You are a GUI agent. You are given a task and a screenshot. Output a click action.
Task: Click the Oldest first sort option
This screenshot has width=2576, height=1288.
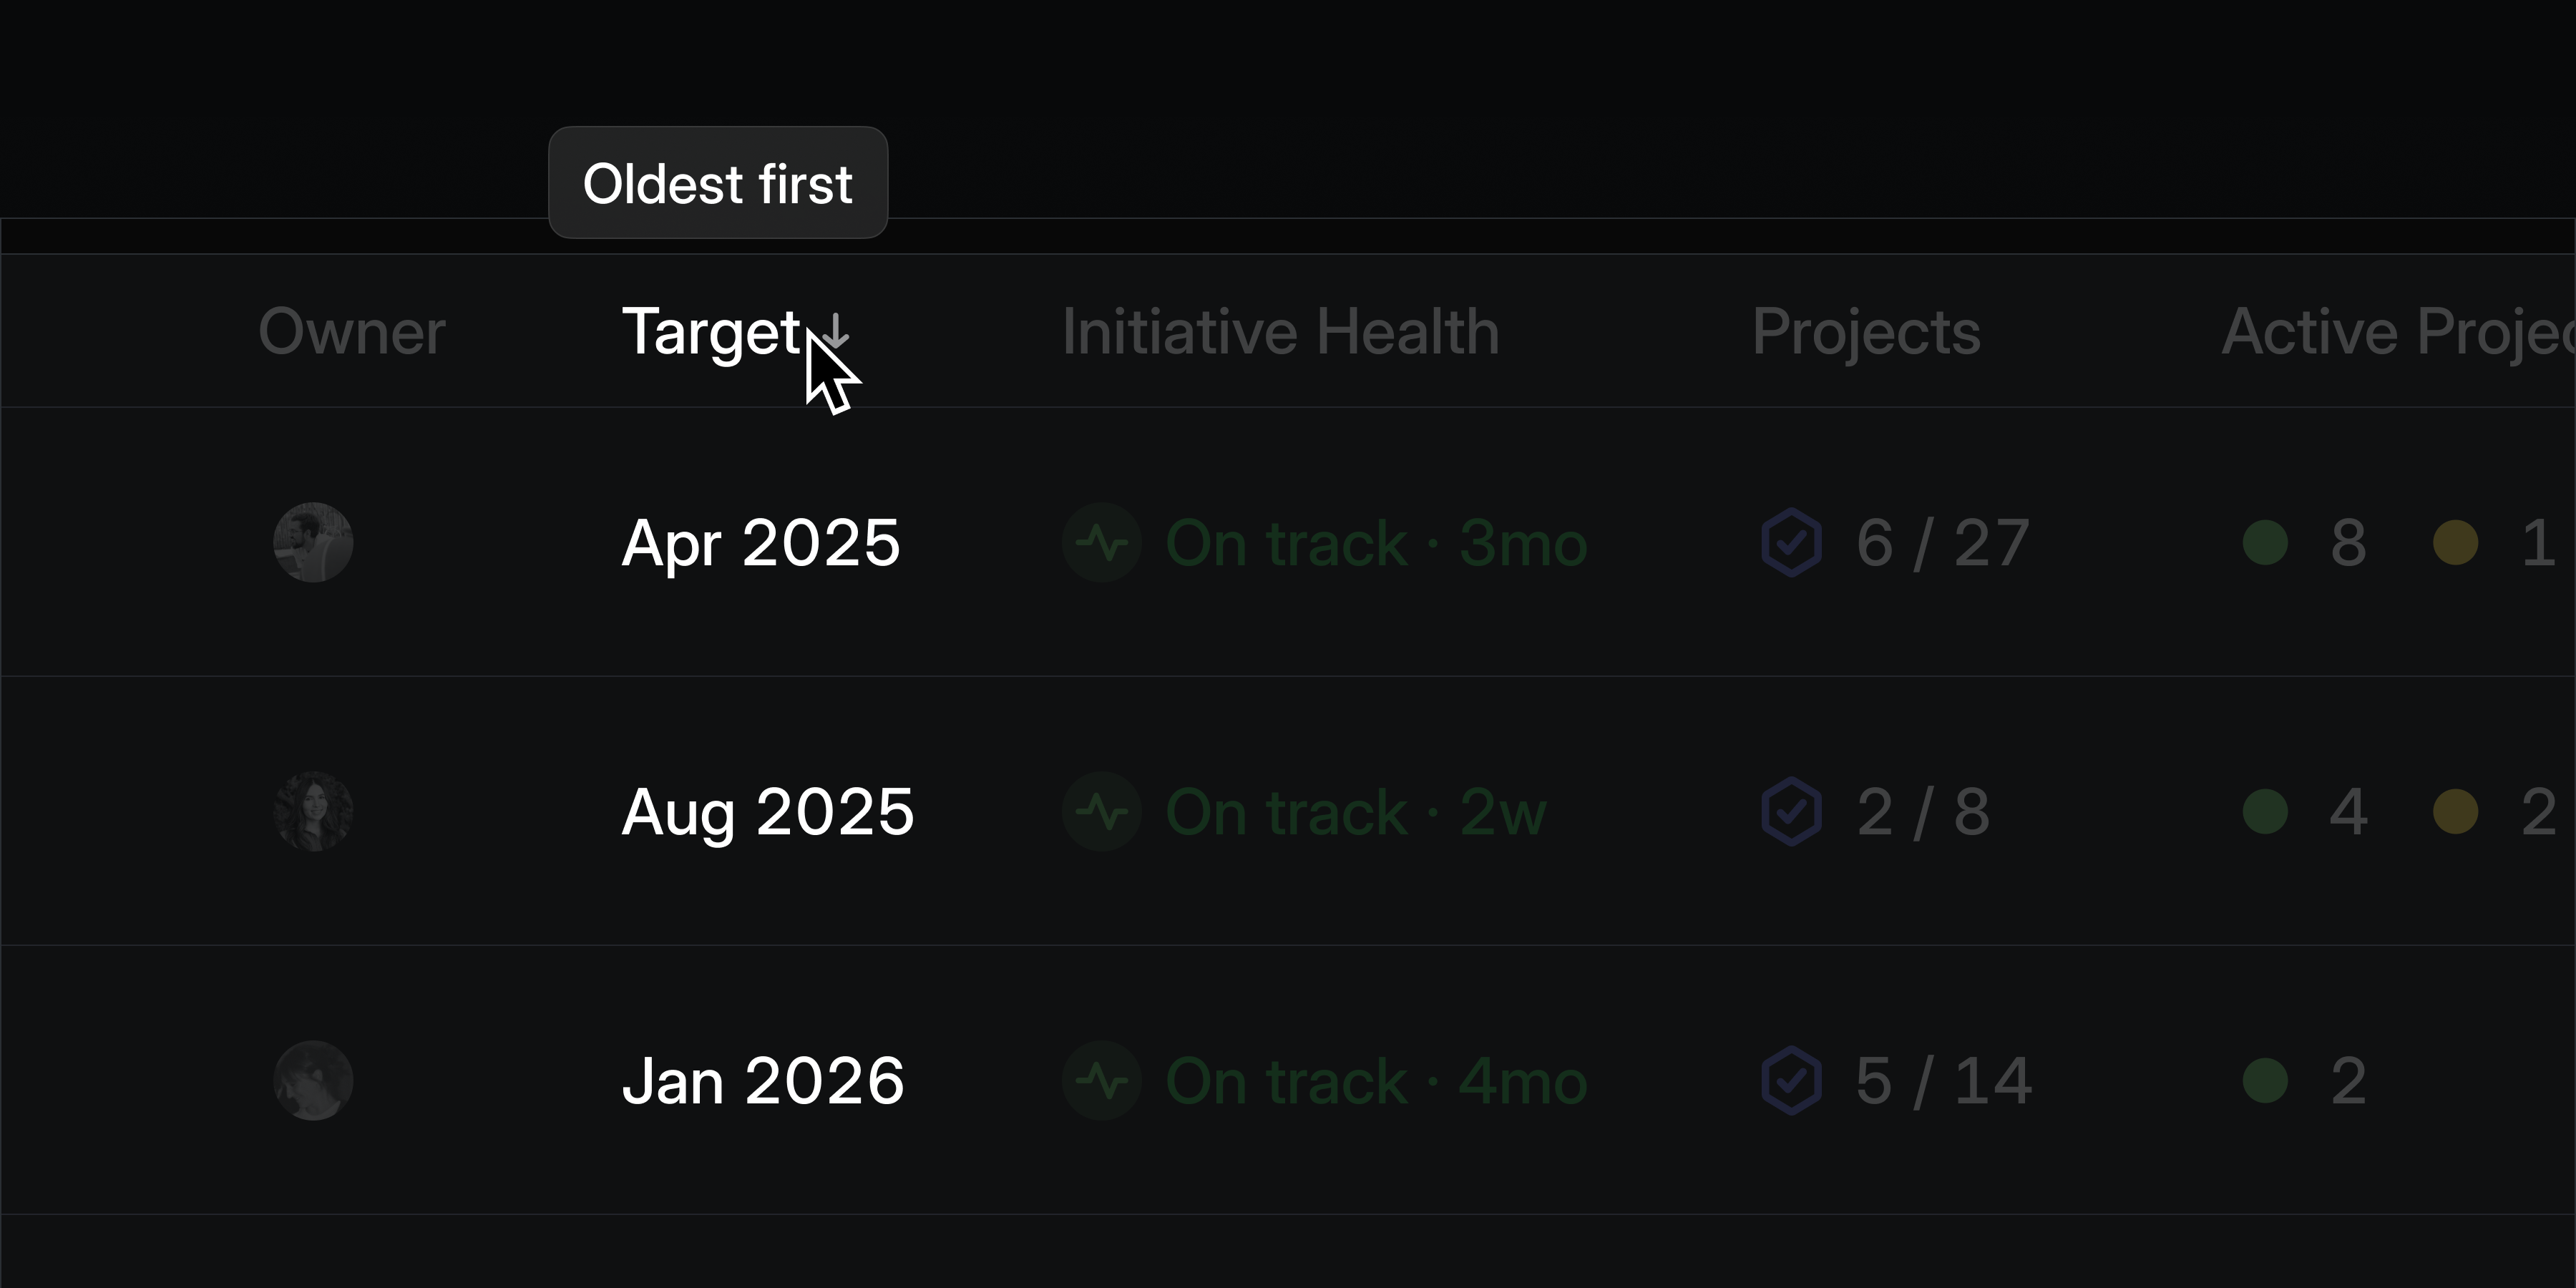point(718,182)
